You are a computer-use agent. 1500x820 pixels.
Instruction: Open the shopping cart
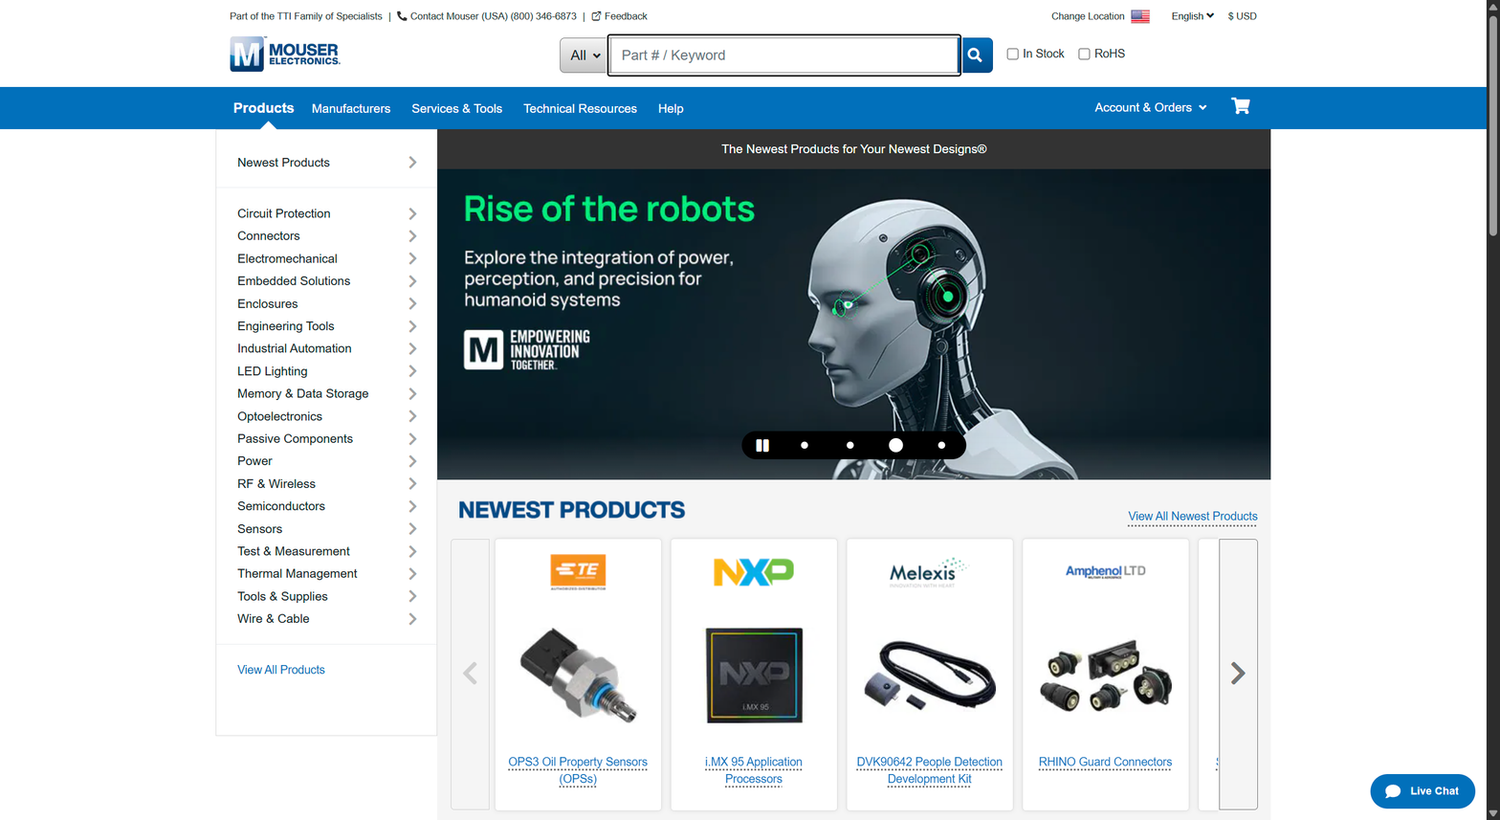1241,107
